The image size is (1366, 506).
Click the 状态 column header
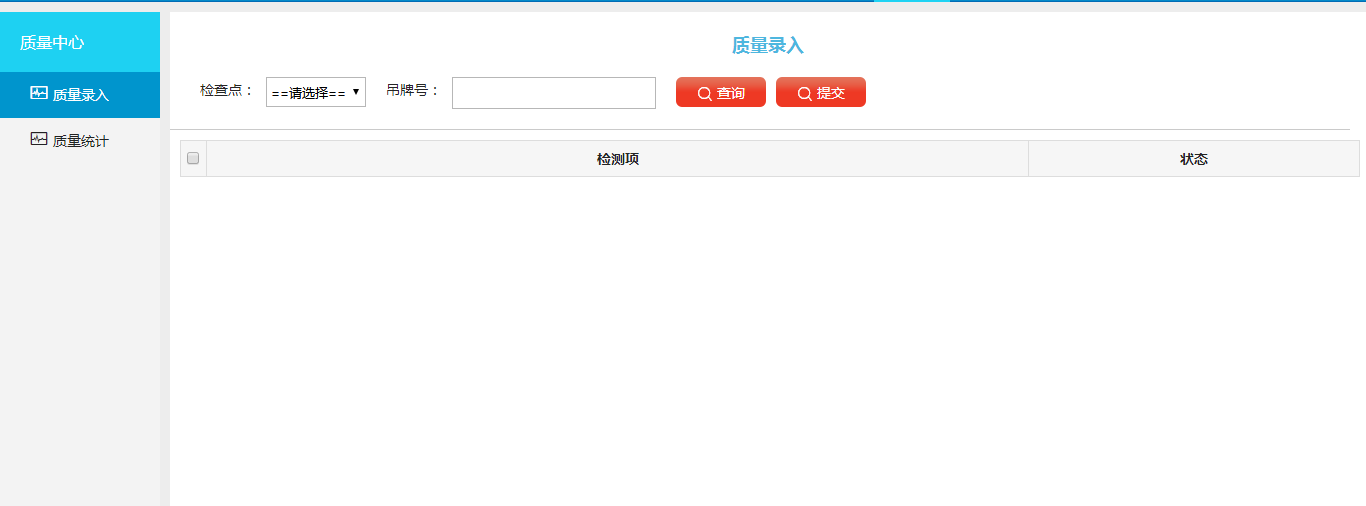pos(1194,159)
